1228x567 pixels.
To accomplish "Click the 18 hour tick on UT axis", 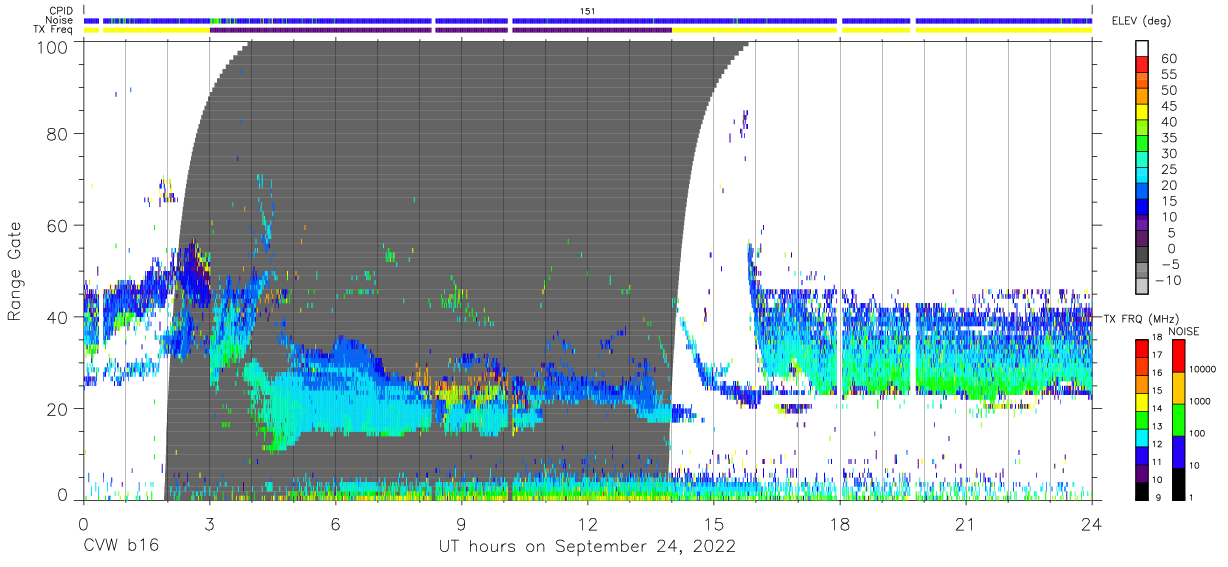I will coord(840,524).
